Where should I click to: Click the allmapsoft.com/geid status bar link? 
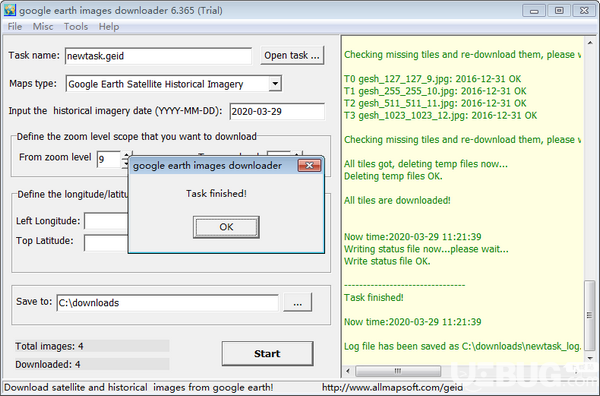click(392, 388)
